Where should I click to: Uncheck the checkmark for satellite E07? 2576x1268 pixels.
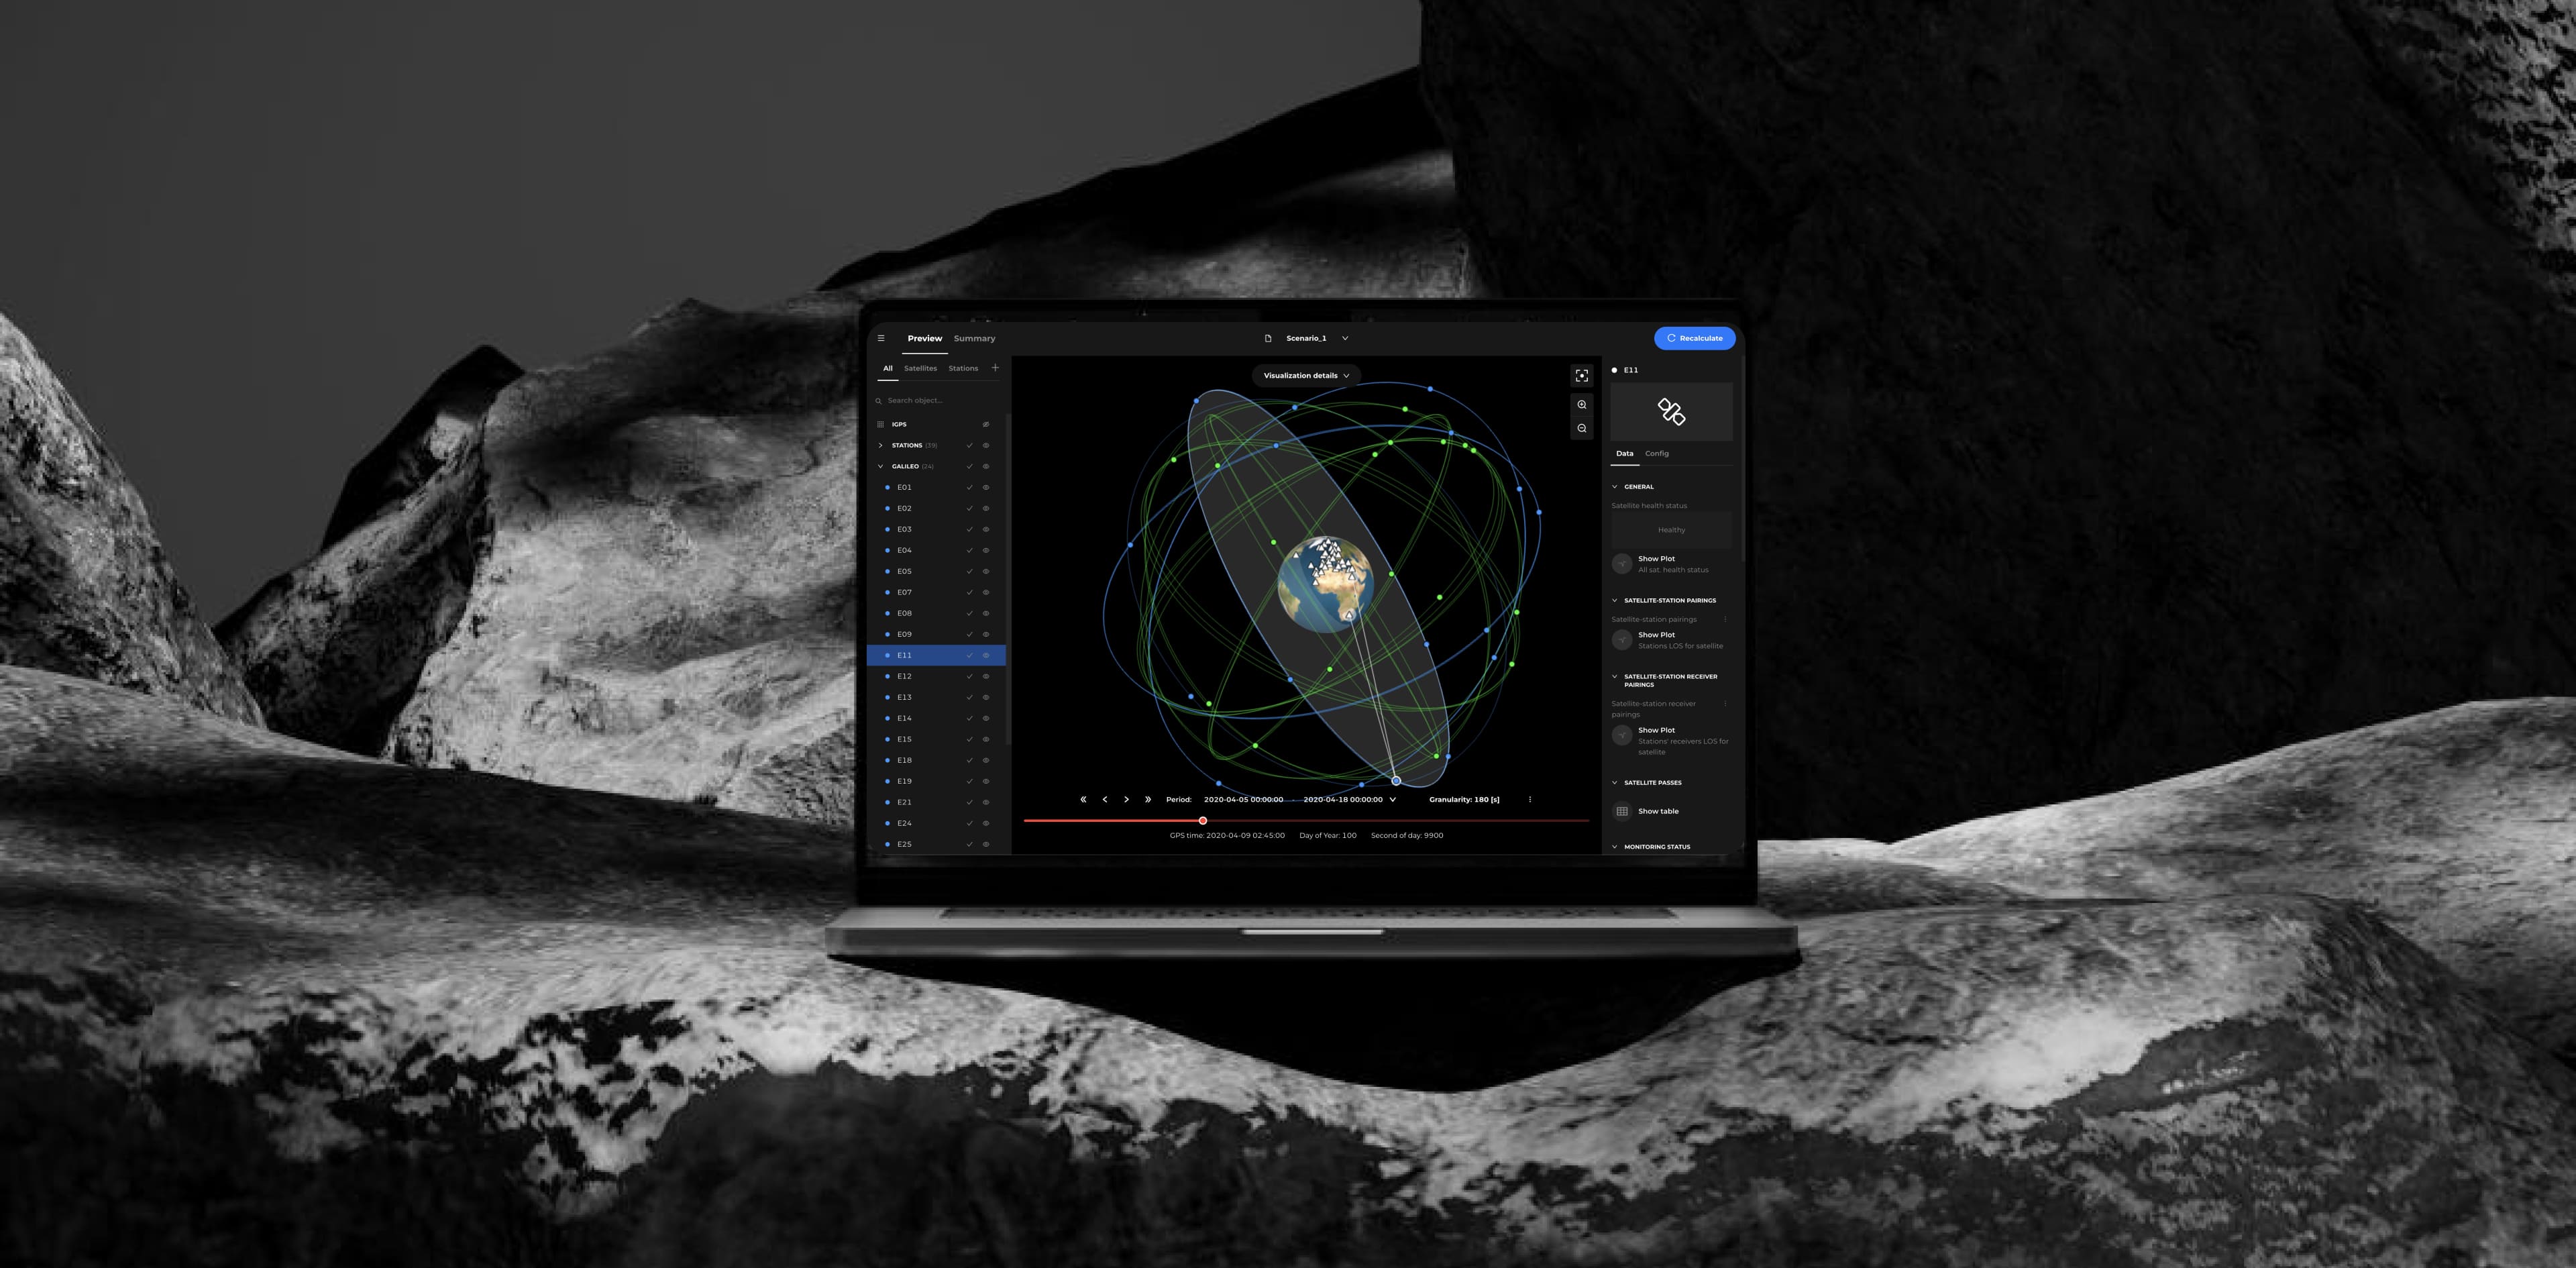point(969,592)
